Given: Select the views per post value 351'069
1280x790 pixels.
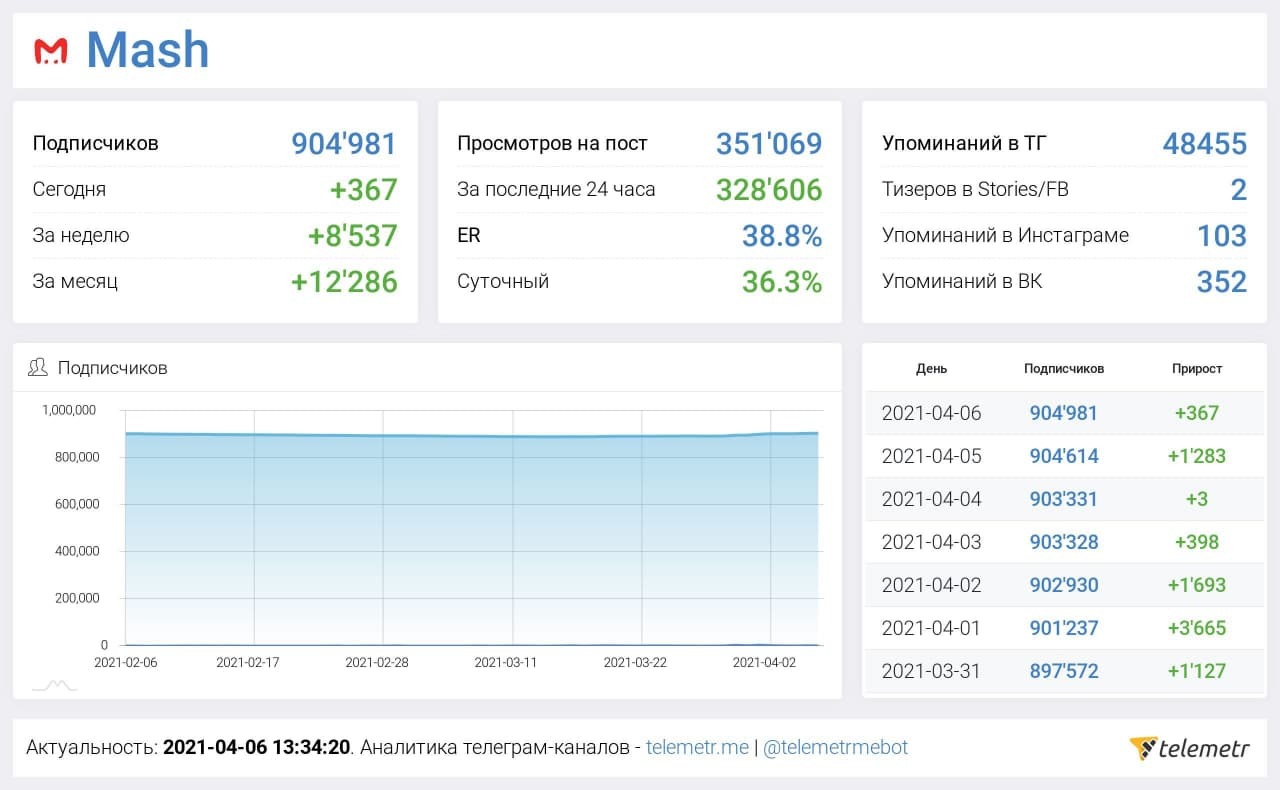Looking at the screenshot, I should click(x=769, y=144).
